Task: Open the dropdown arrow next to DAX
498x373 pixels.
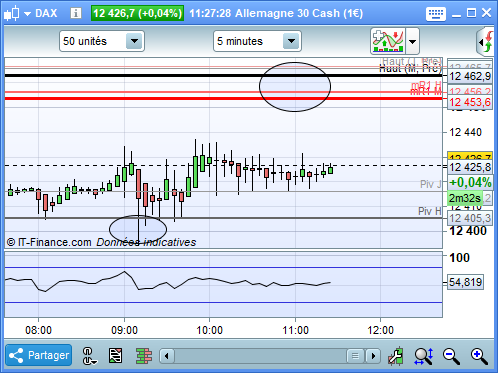Action: click(28, 14)
